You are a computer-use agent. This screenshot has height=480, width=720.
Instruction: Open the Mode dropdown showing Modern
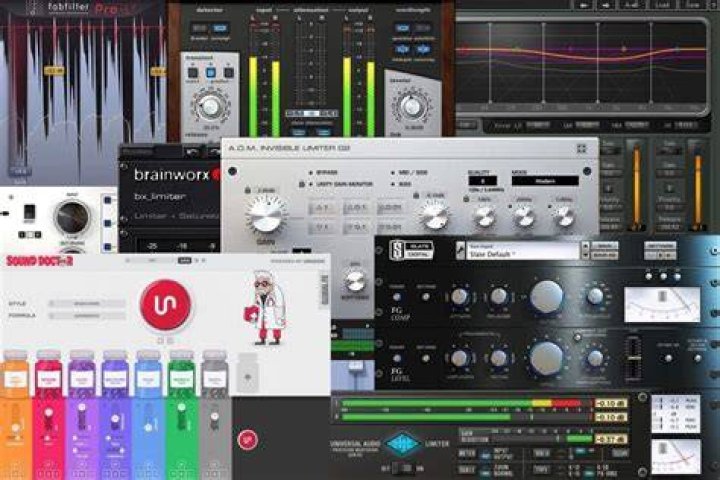545,181
